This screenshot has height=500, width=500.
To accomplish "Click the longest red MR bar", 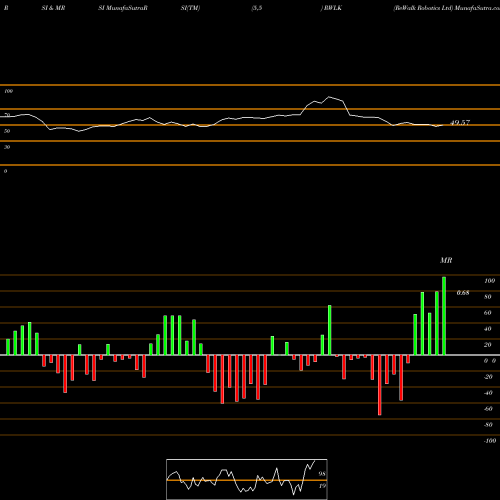I will pyautogui.click(x=380, y=385).
